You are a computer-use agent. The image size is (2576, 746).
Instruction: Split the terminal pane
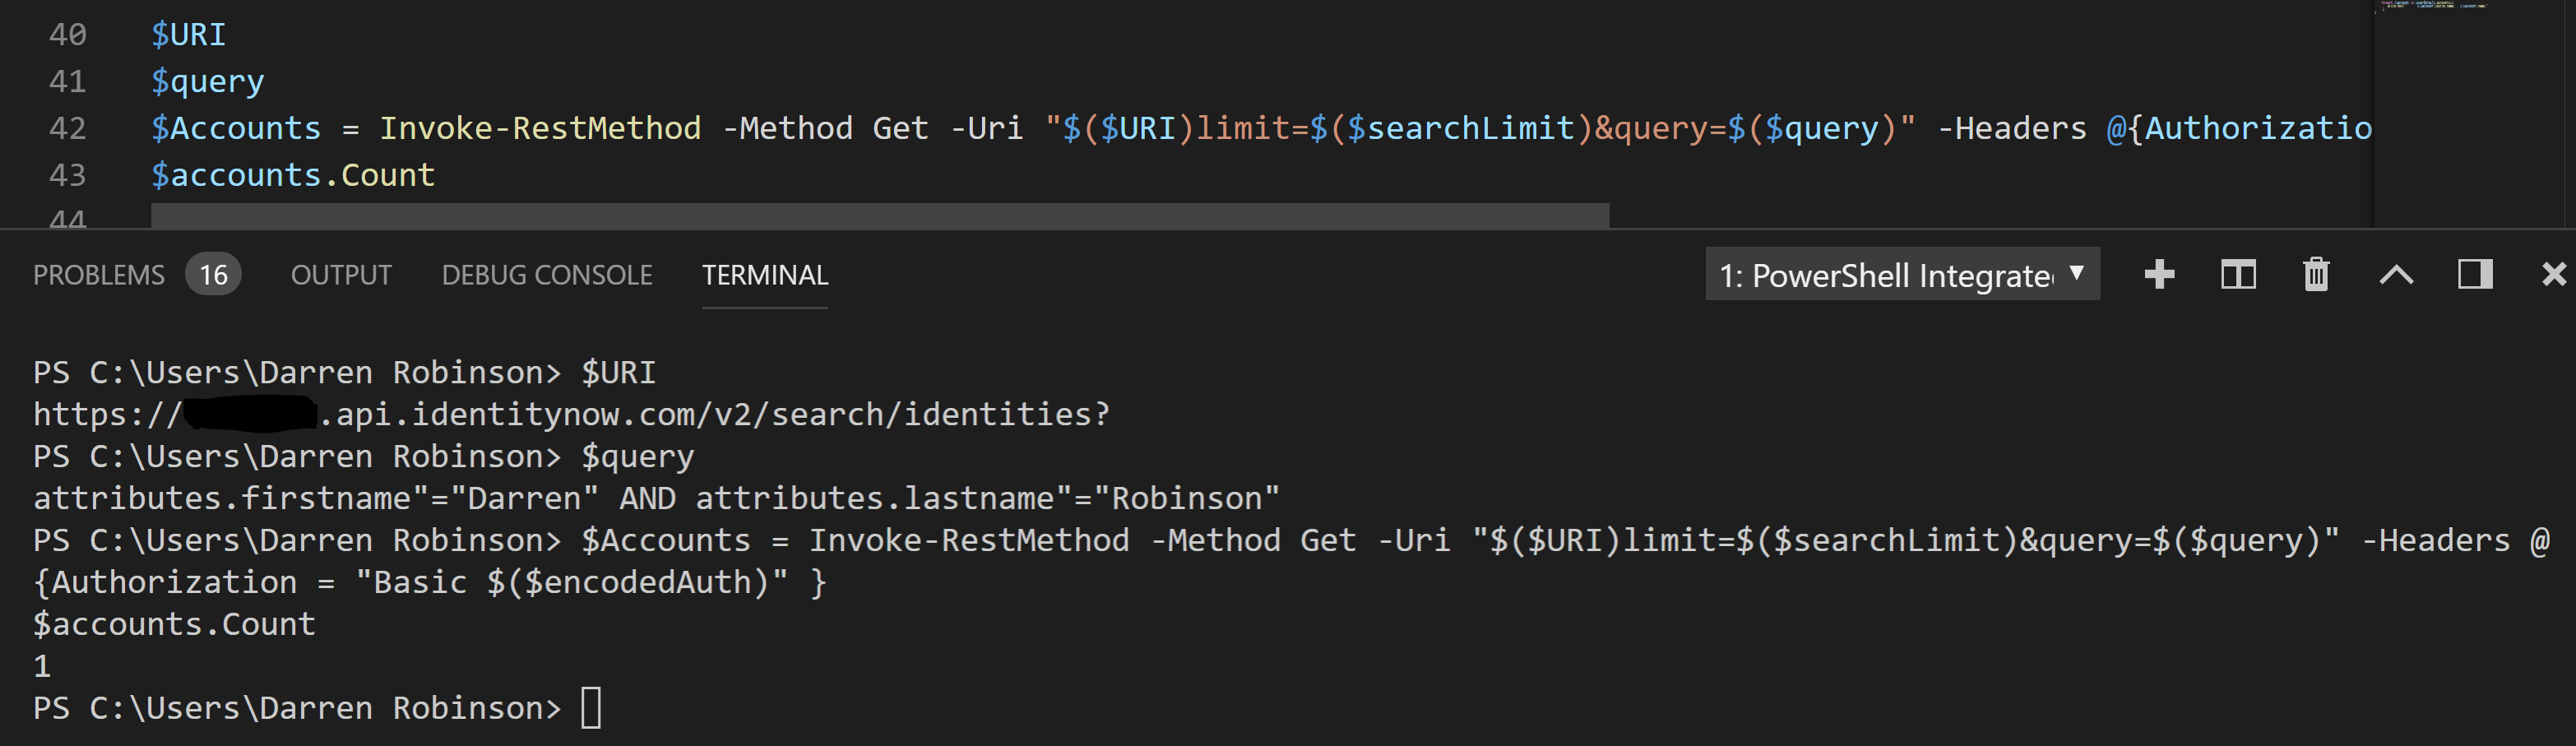pos(2238,274)
